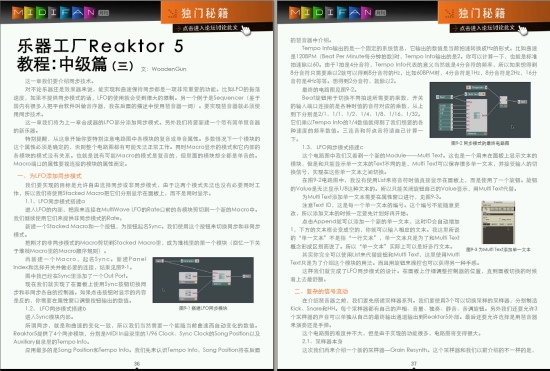This screenshot has height=371, width=550.
Task: Click the MIDIFAN logo on left page
Action: tap(60, 13)
